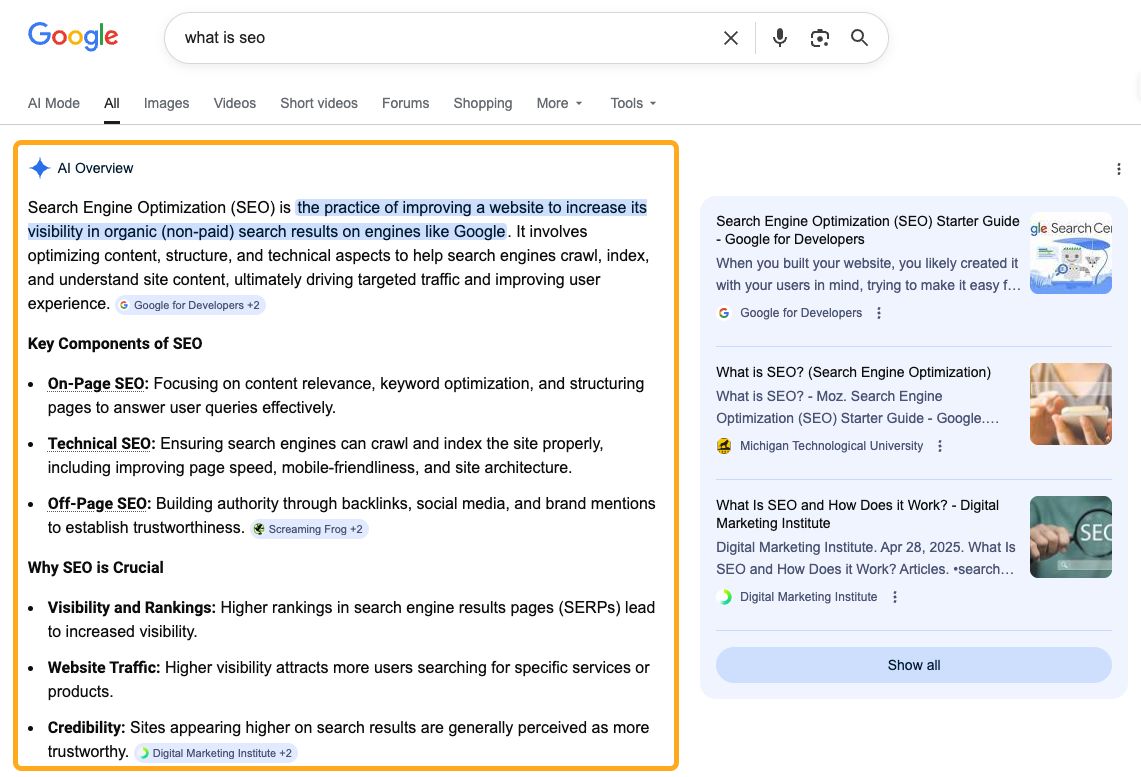This screenshot has width=1141, height=777.
Task: Click the magnifying glass SEO thumbnail
Action: pos(1070,537)
